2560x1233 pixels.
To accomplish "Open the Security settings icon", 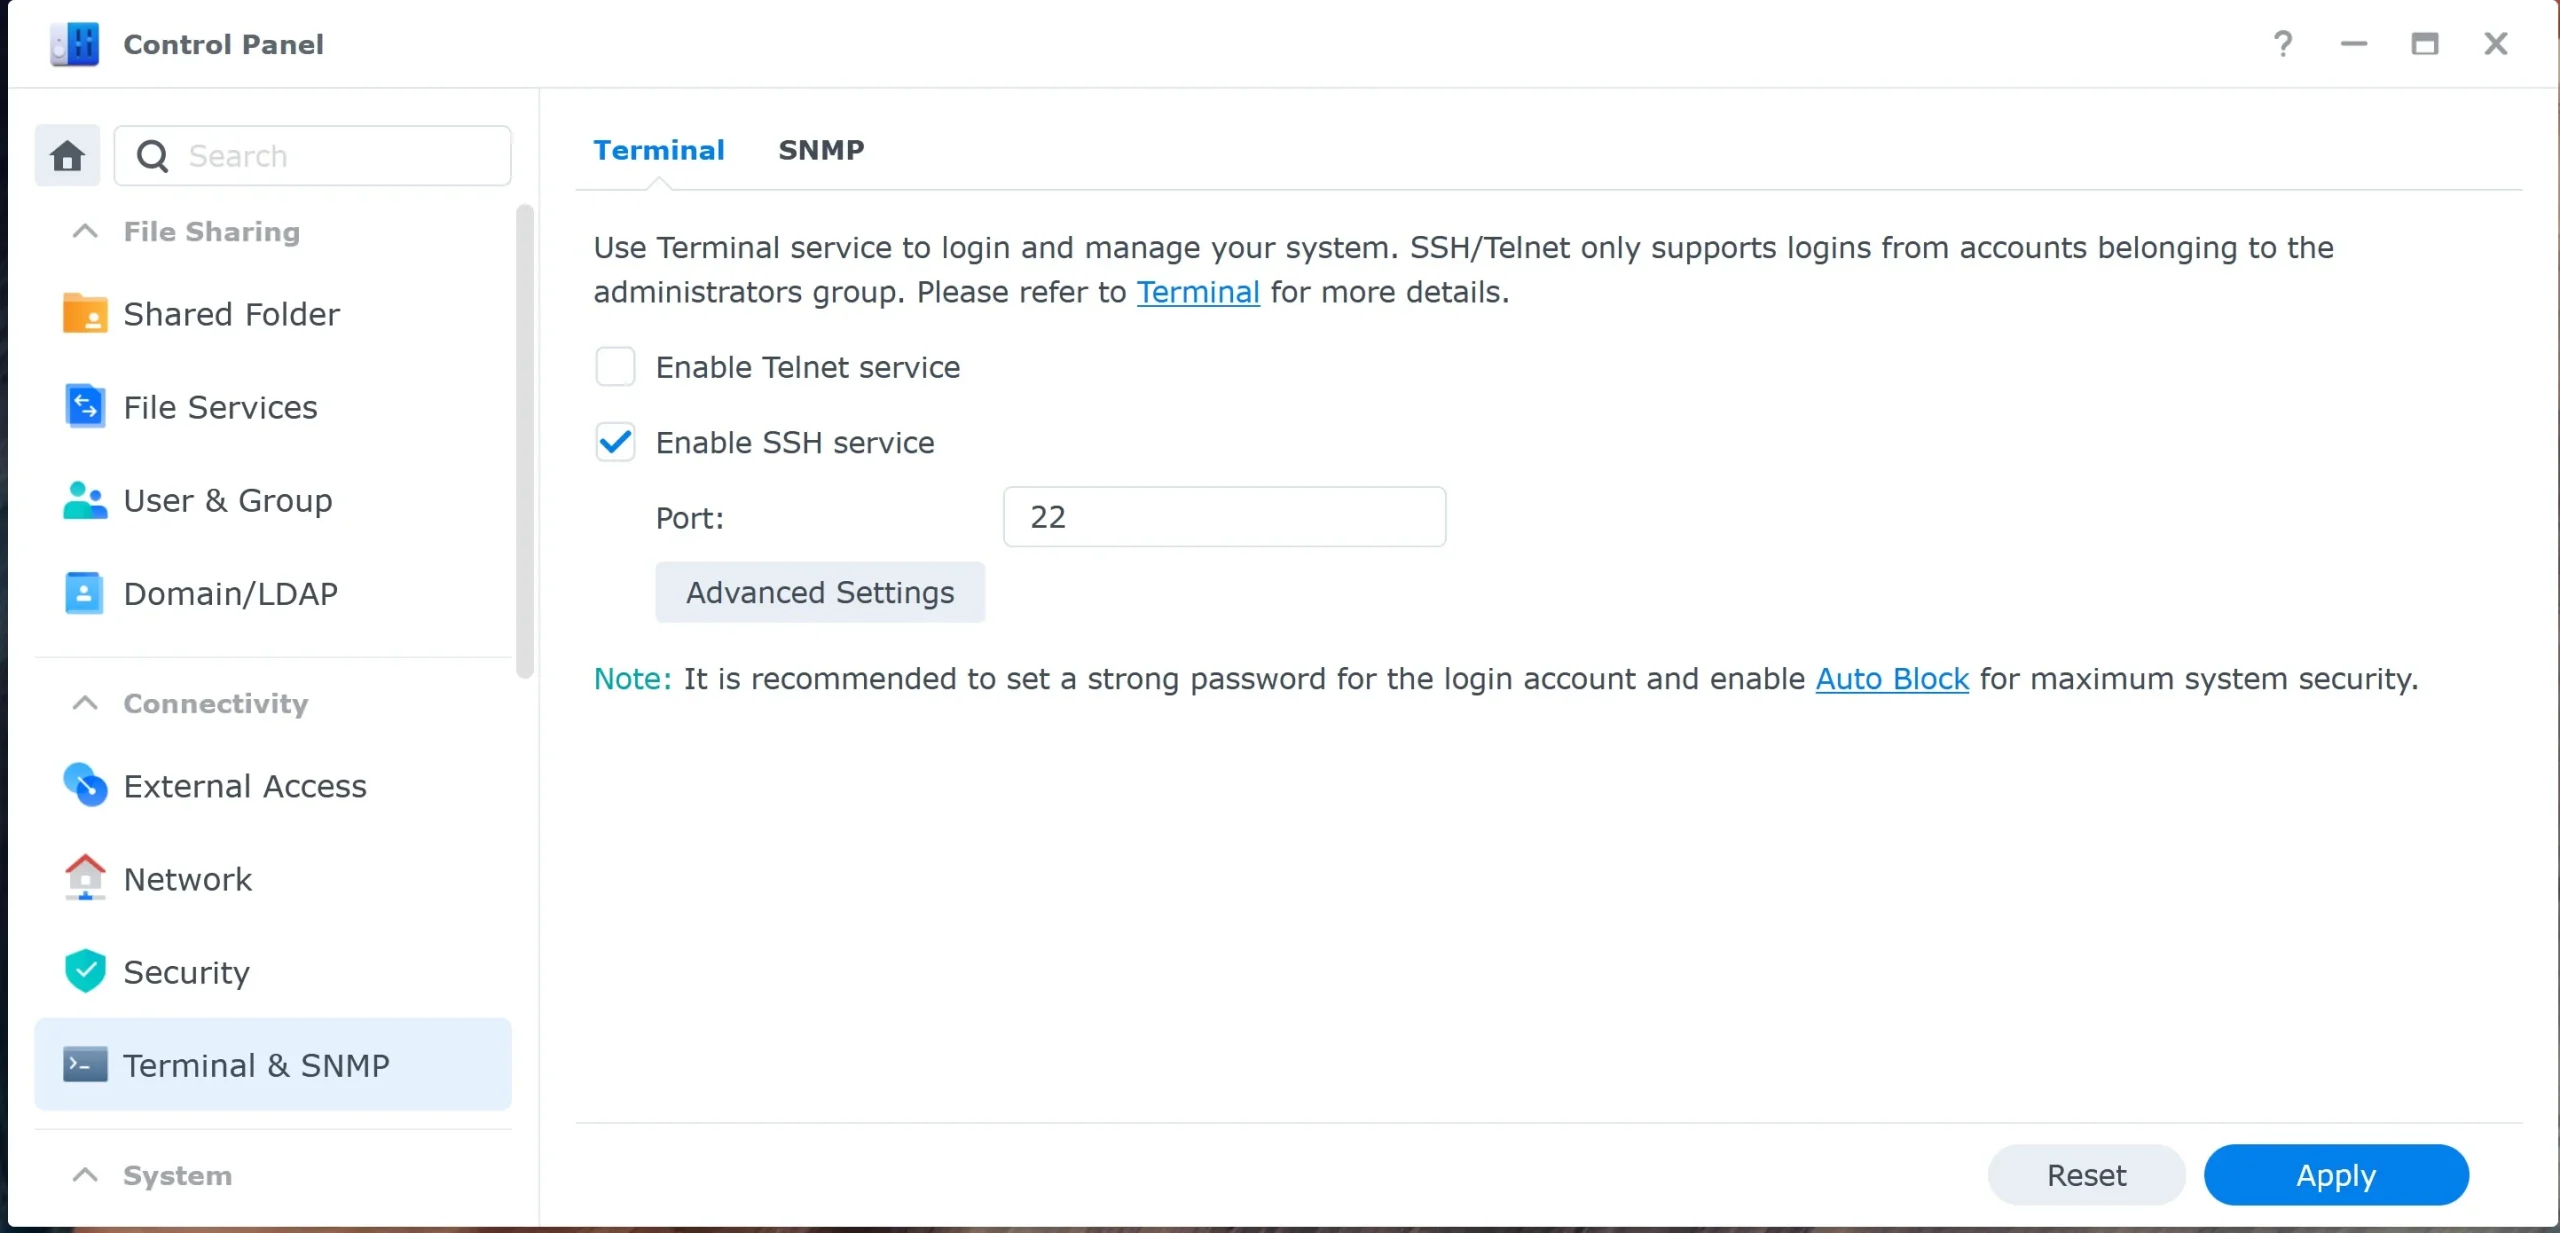I will pyautogui.click(x=84, y=971).
